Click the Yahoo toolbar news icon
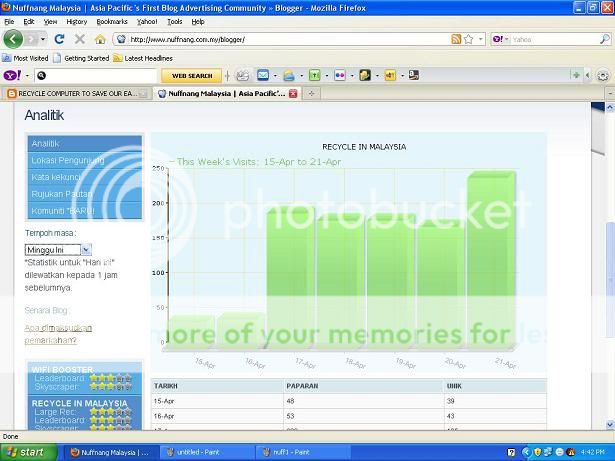 (x=243, y=75)
